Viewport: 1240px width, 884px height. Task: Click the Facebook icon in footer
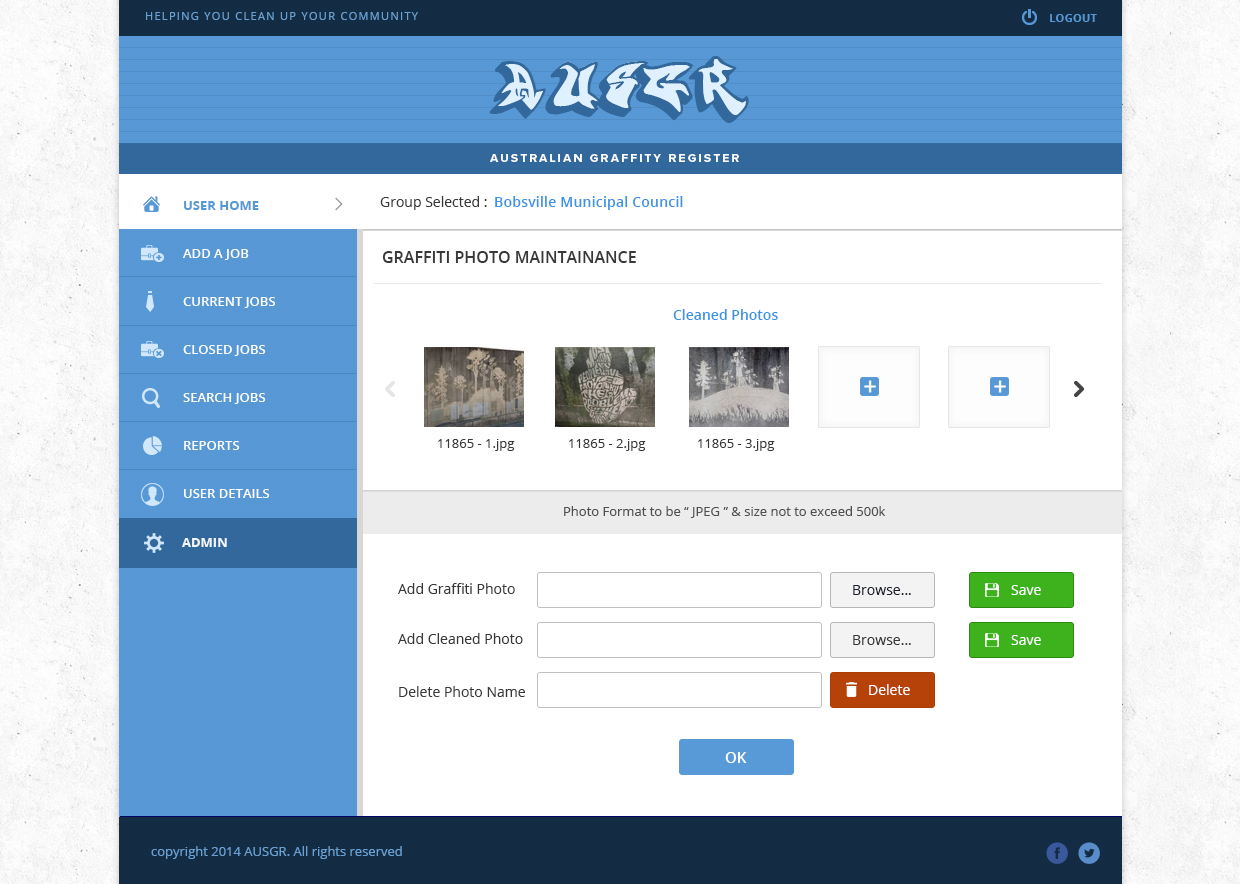[1057, 853]
